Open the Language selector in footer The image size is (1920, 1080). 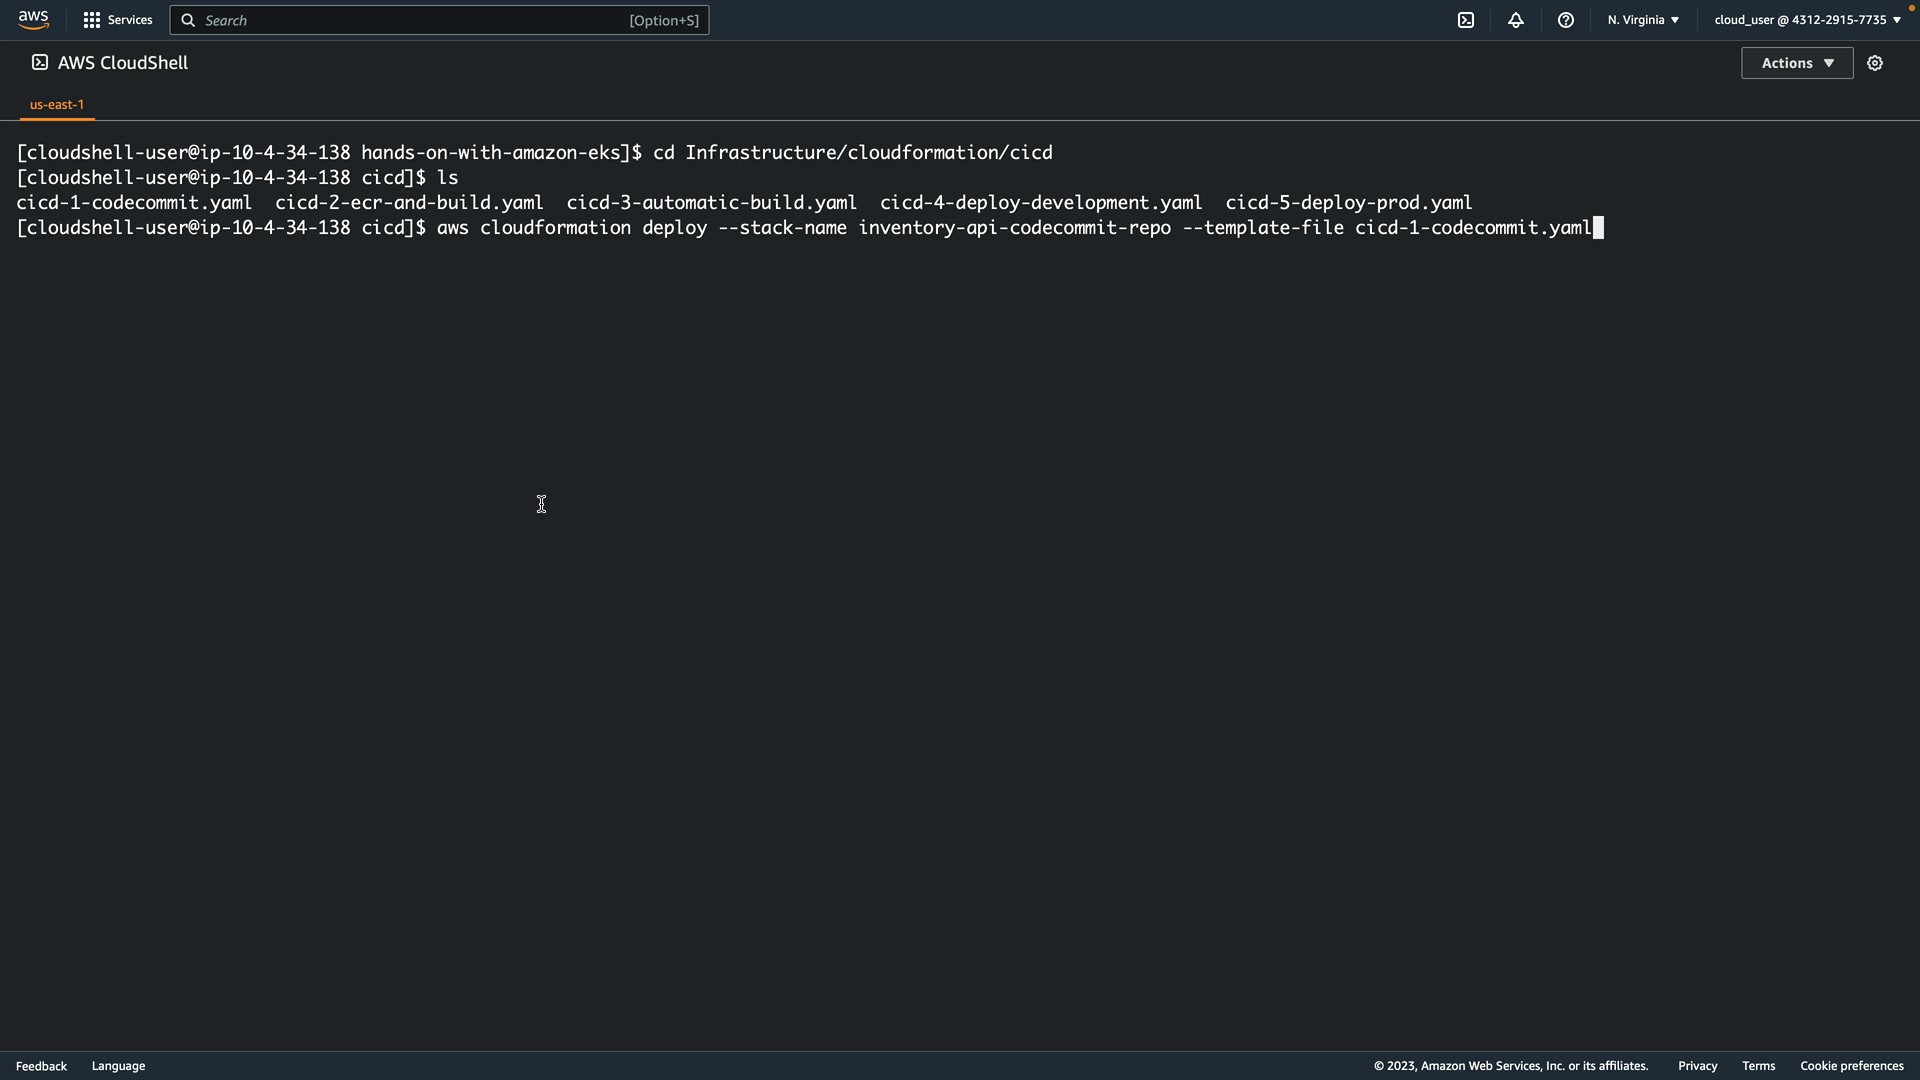[118, 1066]
